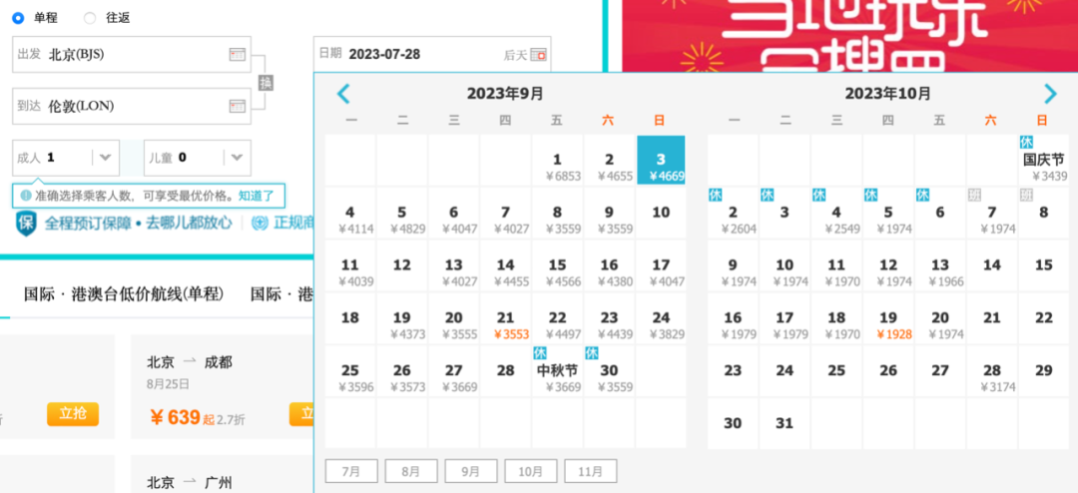Screen dimensions: 1078x493
Task: Expand the adult count dropdown
Action: pyautogui.click(x=105, y=157)
